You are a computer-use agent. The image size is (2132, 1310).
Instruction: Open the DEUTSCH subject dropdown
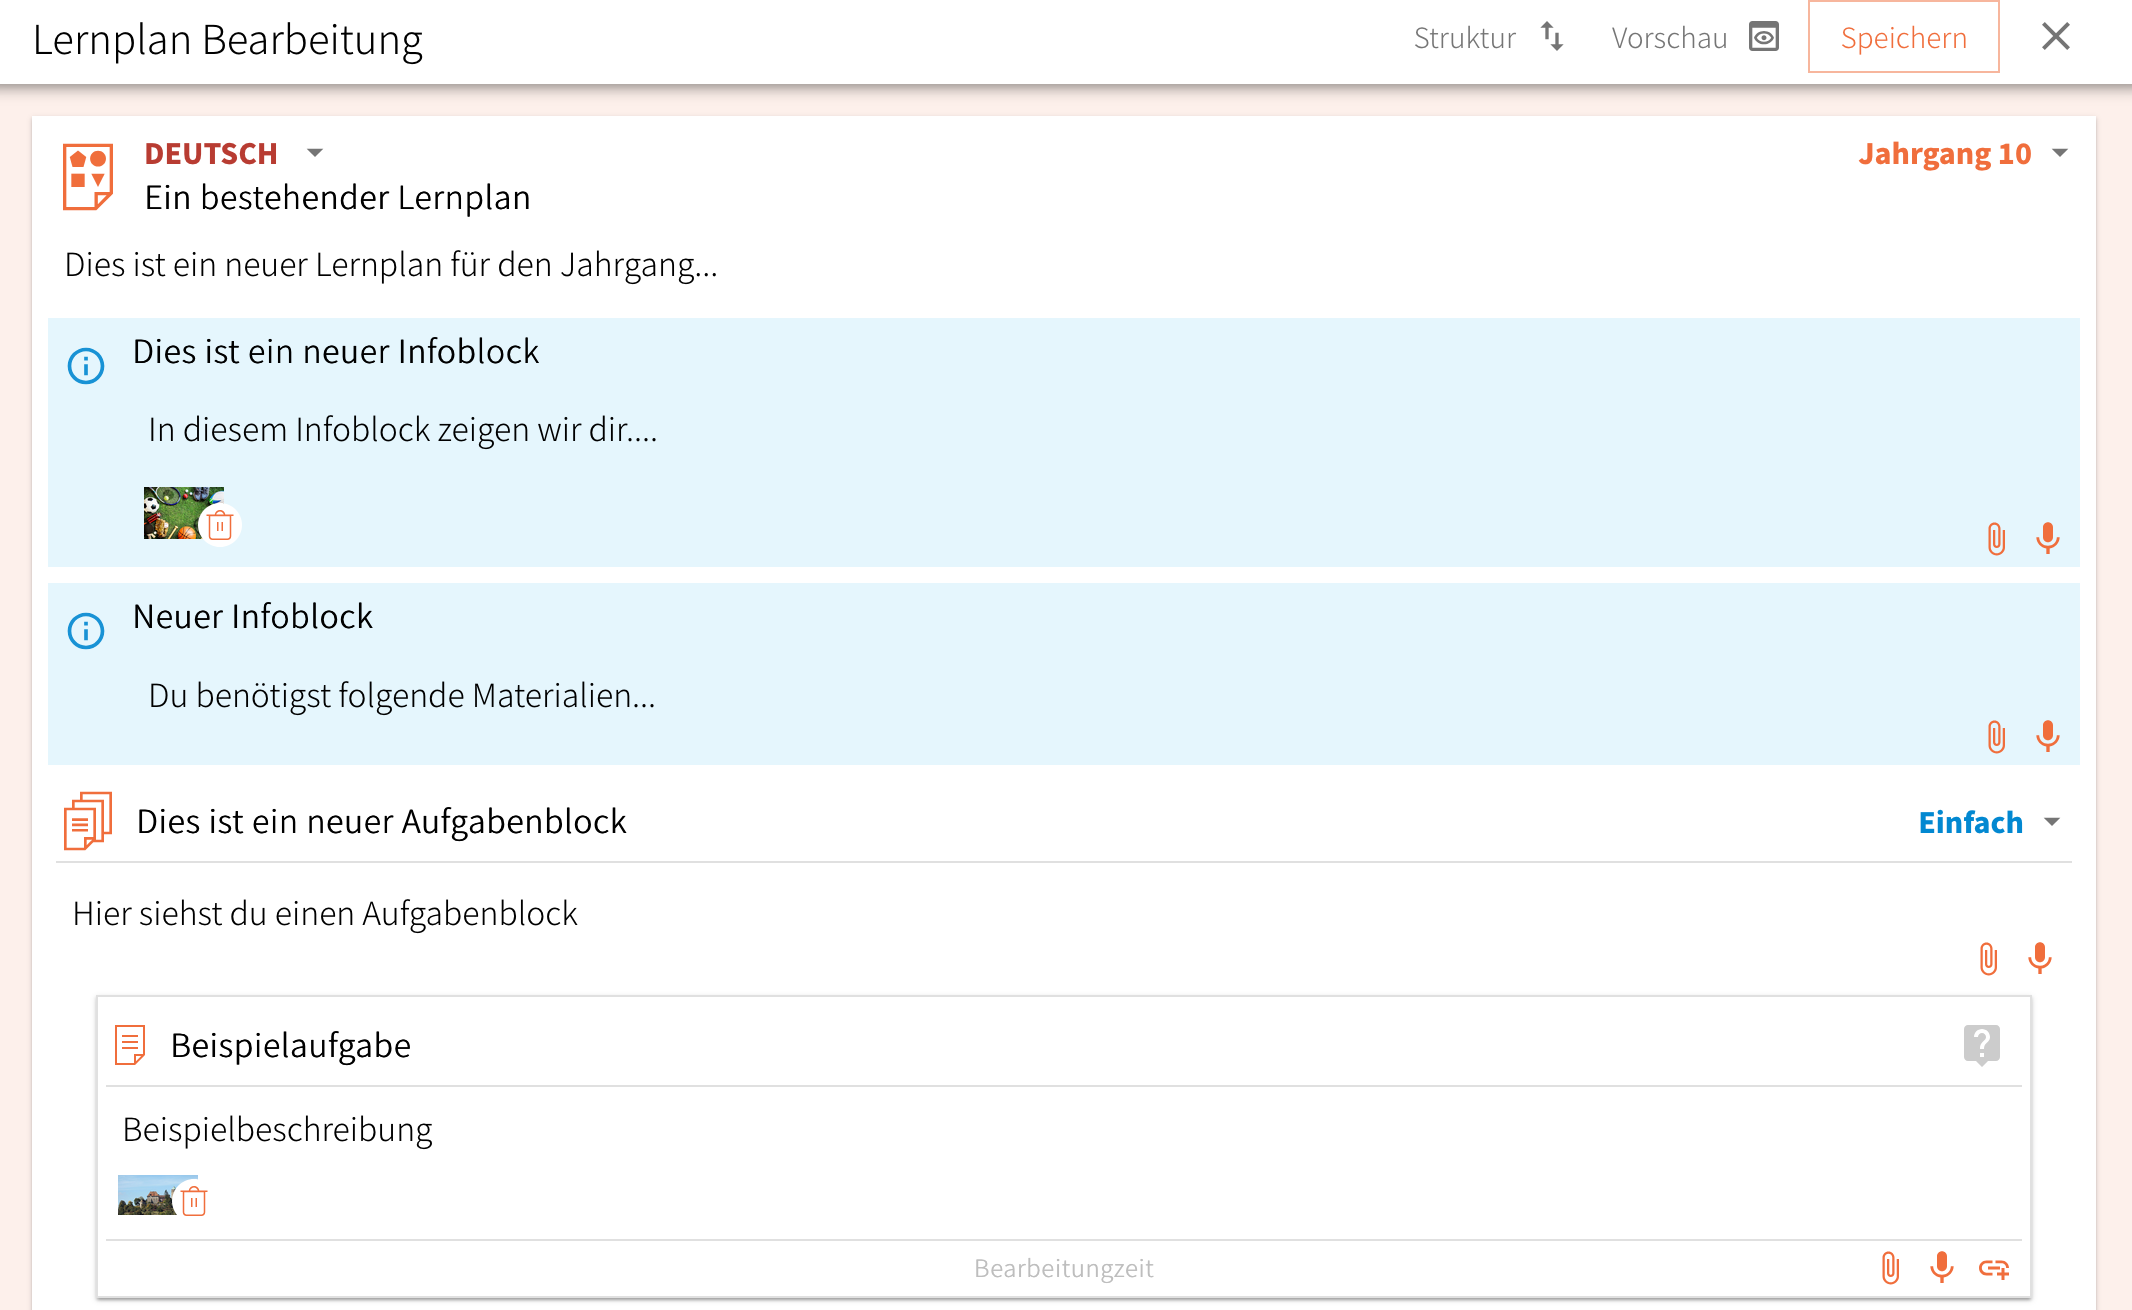pyautogui.click(x=315, y=153)
